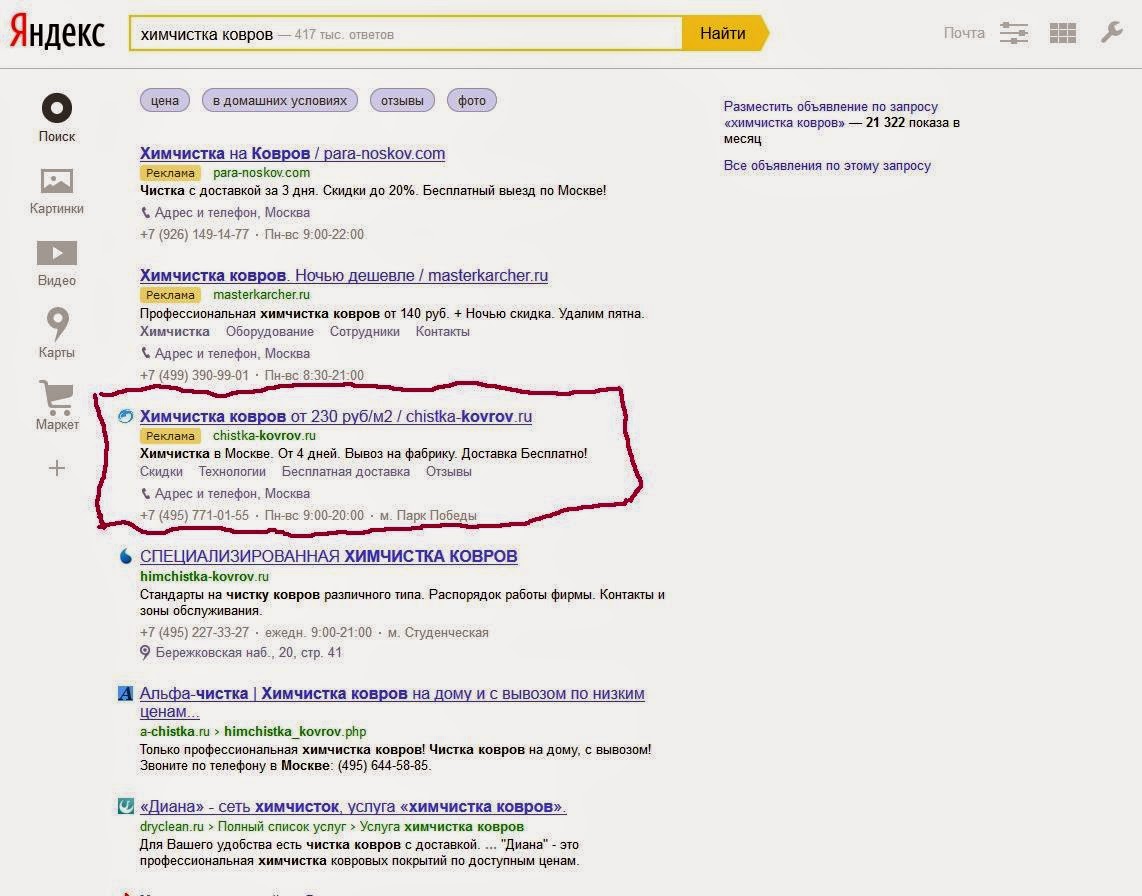This screenshot has height=896, width=1142.
Task: Select the отзывы suggestion chip
Action: coord(402,101)
